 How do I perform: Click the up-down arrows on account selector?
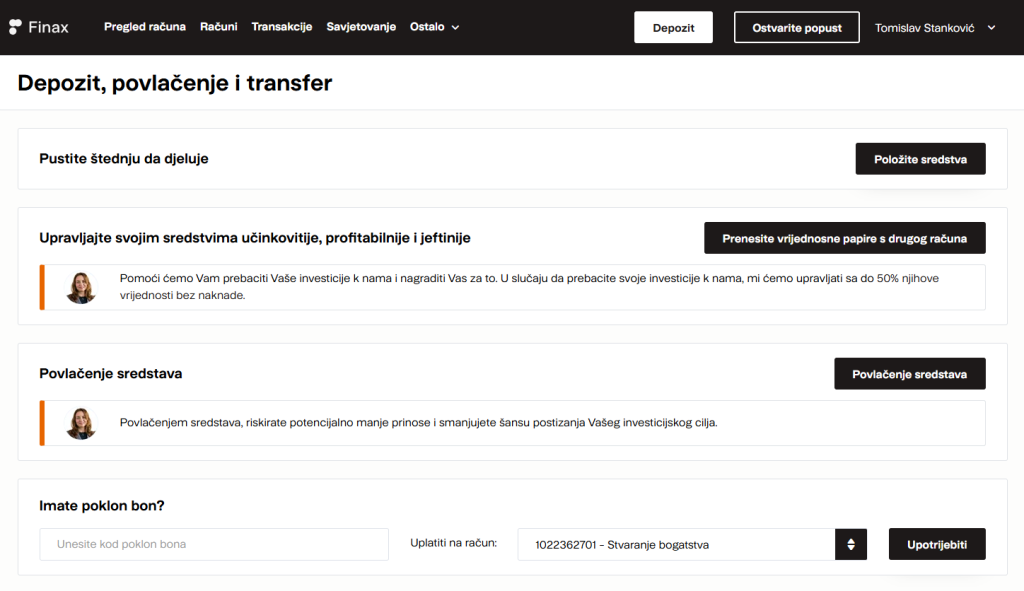point(850,544)
